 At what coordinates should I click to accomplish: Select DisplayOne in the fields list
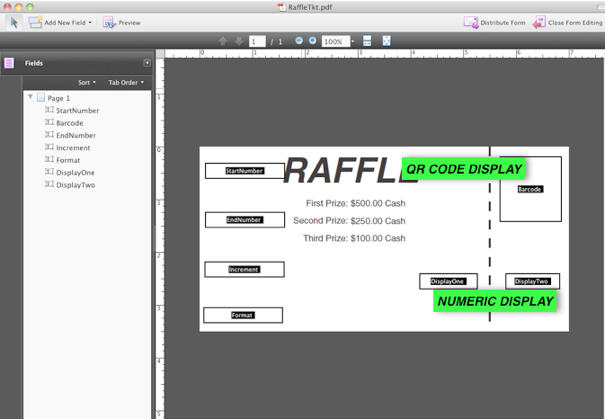point(70,172)
